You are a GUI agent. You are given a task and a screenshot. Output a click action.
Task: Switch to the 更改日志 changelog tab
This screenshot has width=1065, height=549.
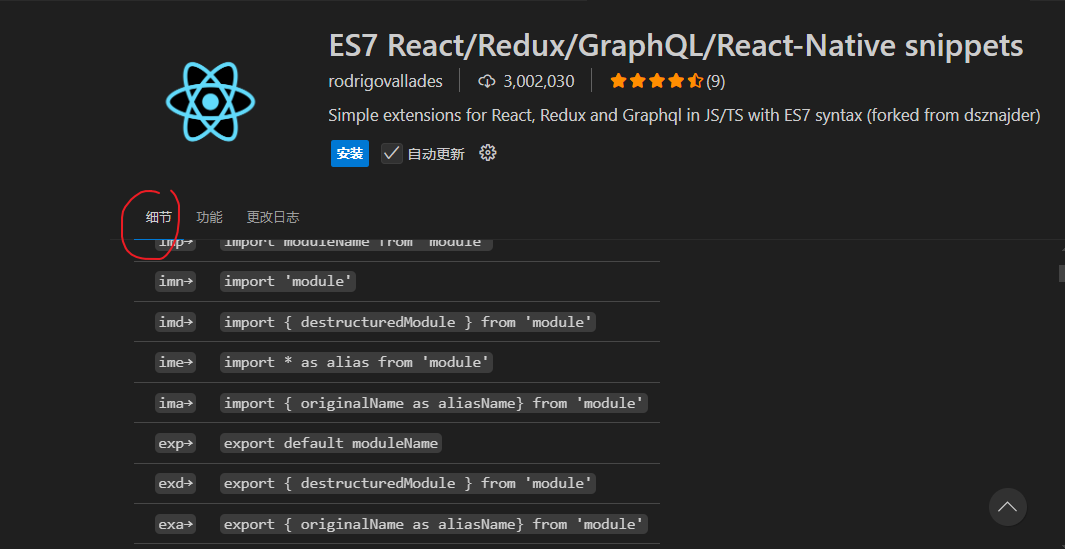pos(273,217)
